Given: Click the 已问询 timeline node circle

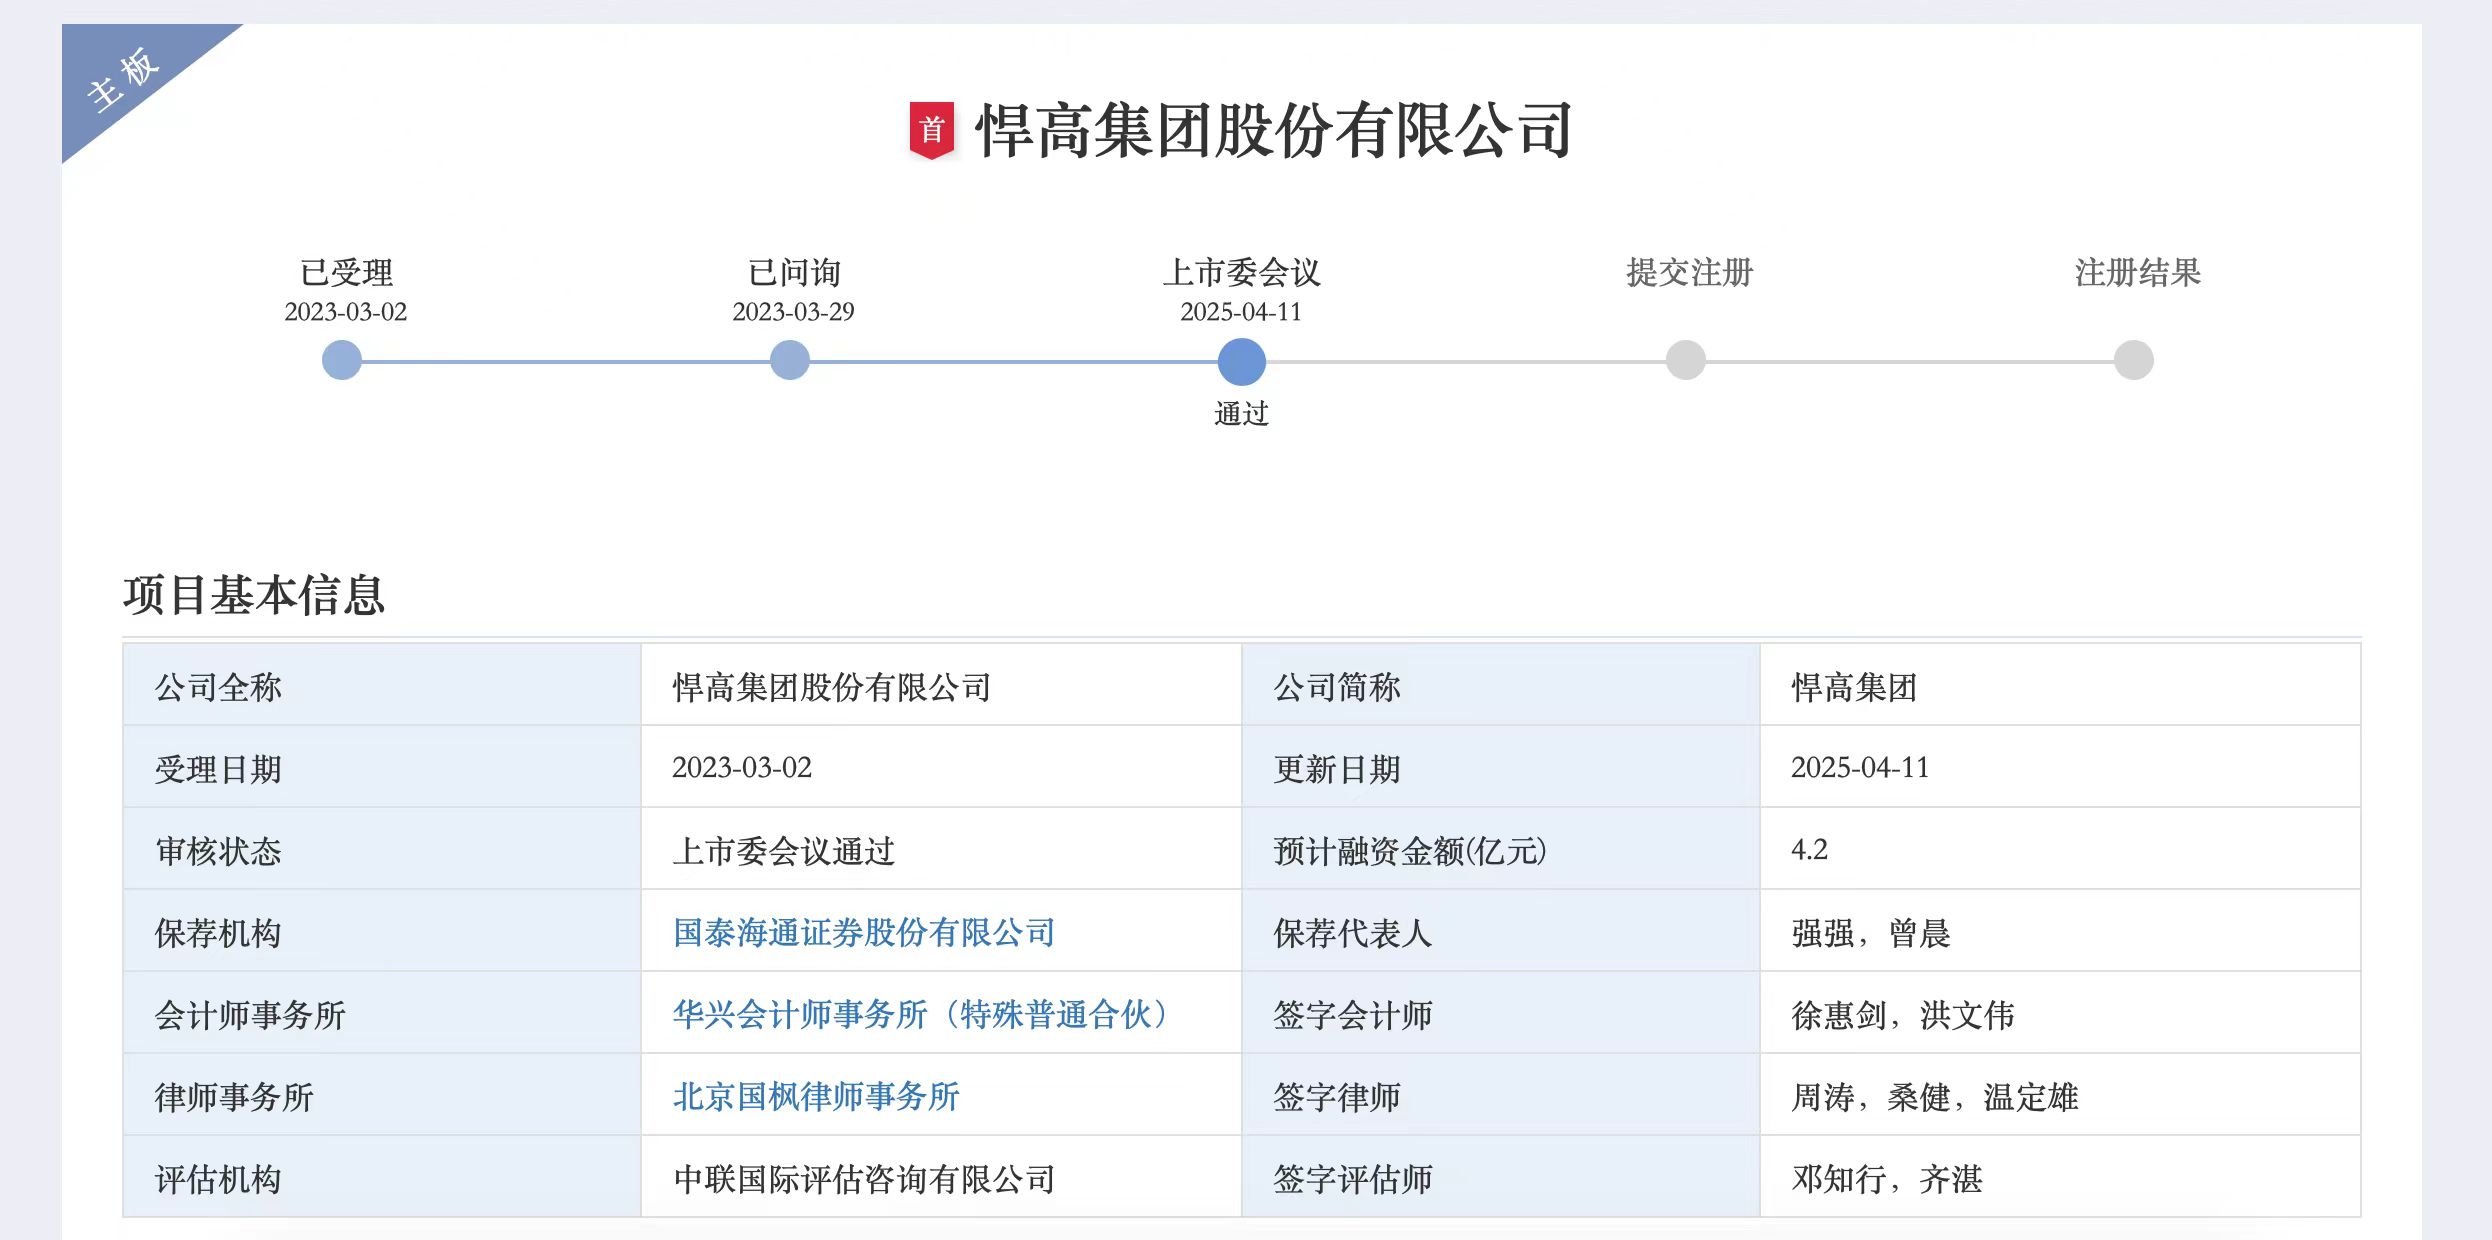Looking at the screenshot, I should coord(790,360).
